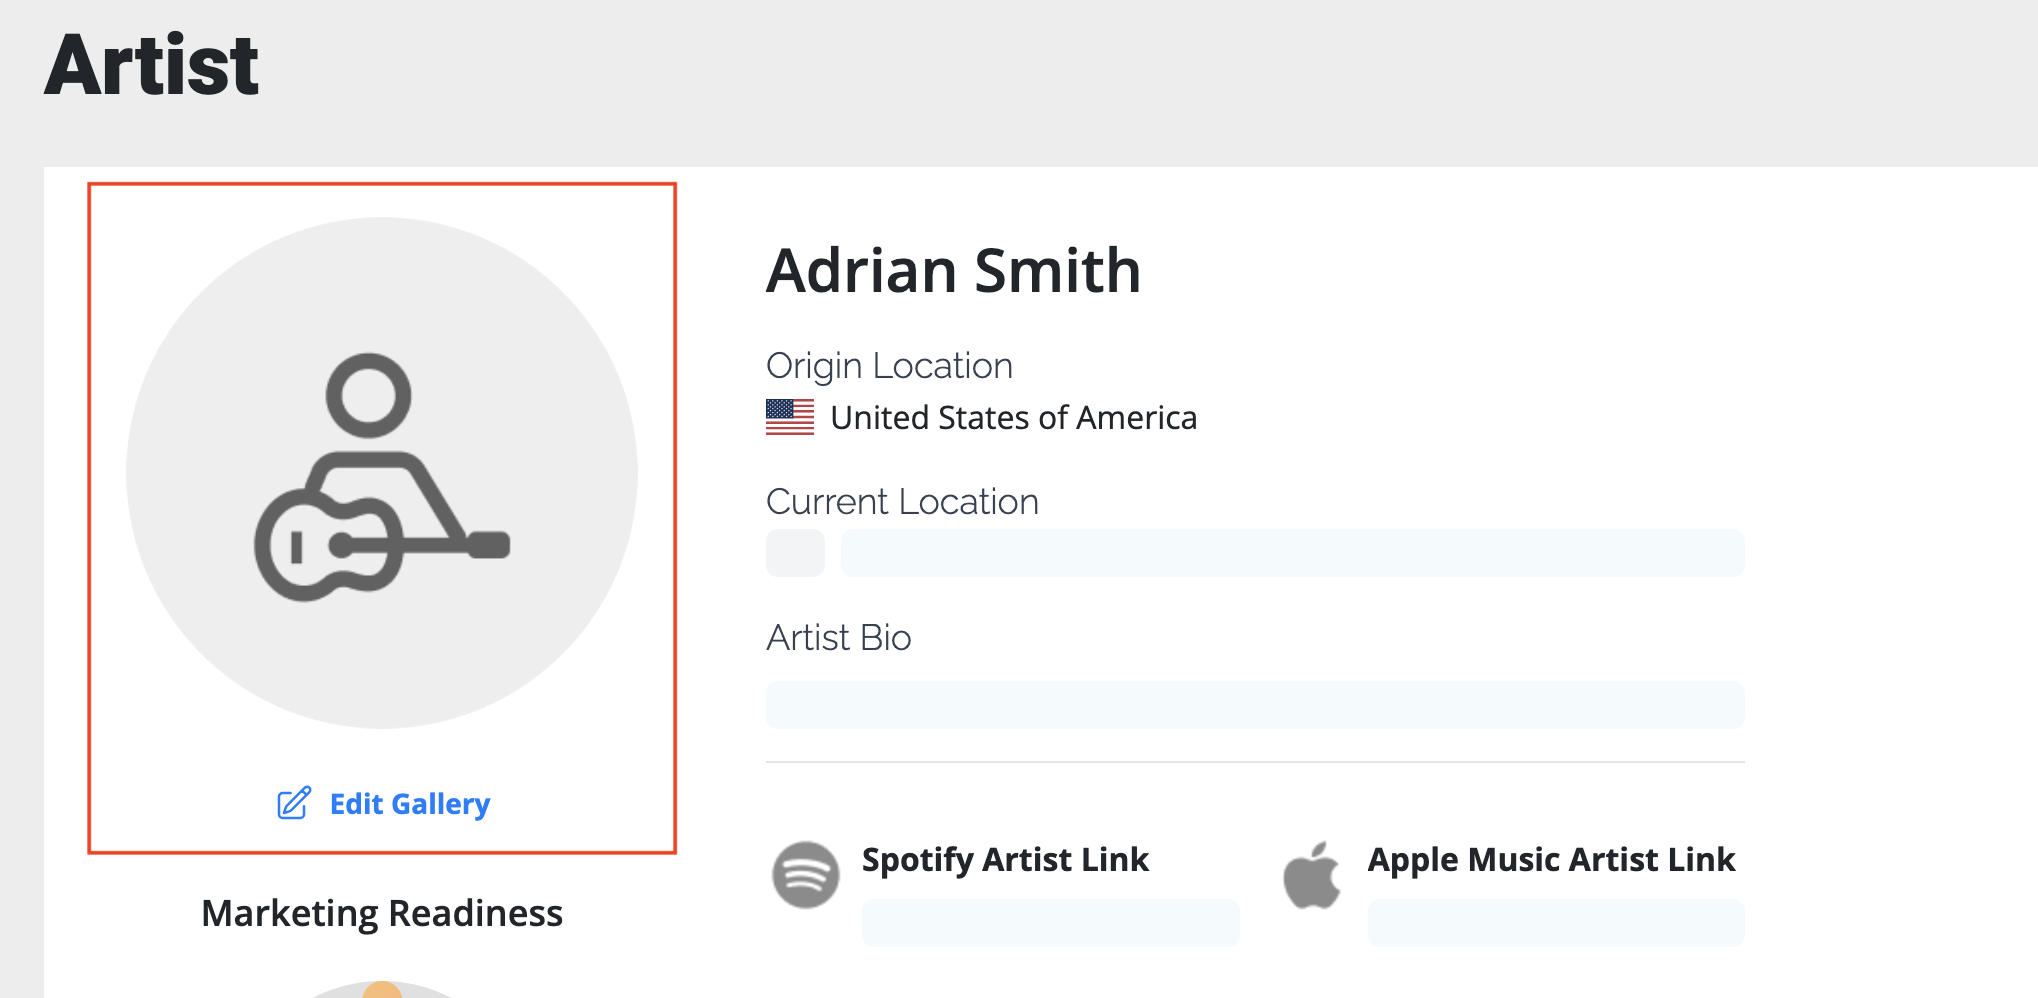2038x998 pixels.
Task: Click the Spotify logo icon
Action: pos(805,875)
